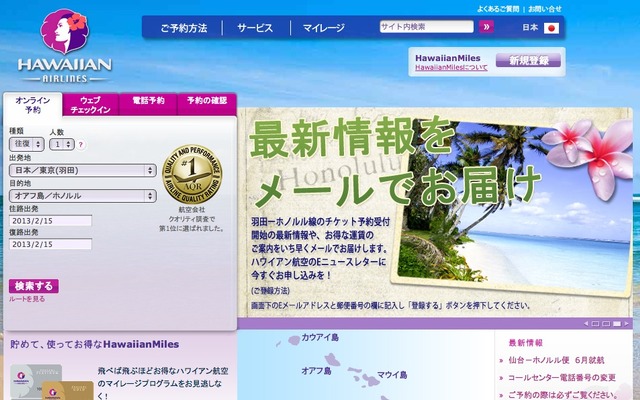The height and width of the screenshot is (400, 640).
Task: Open the 種類 trip type dropdown
Action: [x=27, y=144]
